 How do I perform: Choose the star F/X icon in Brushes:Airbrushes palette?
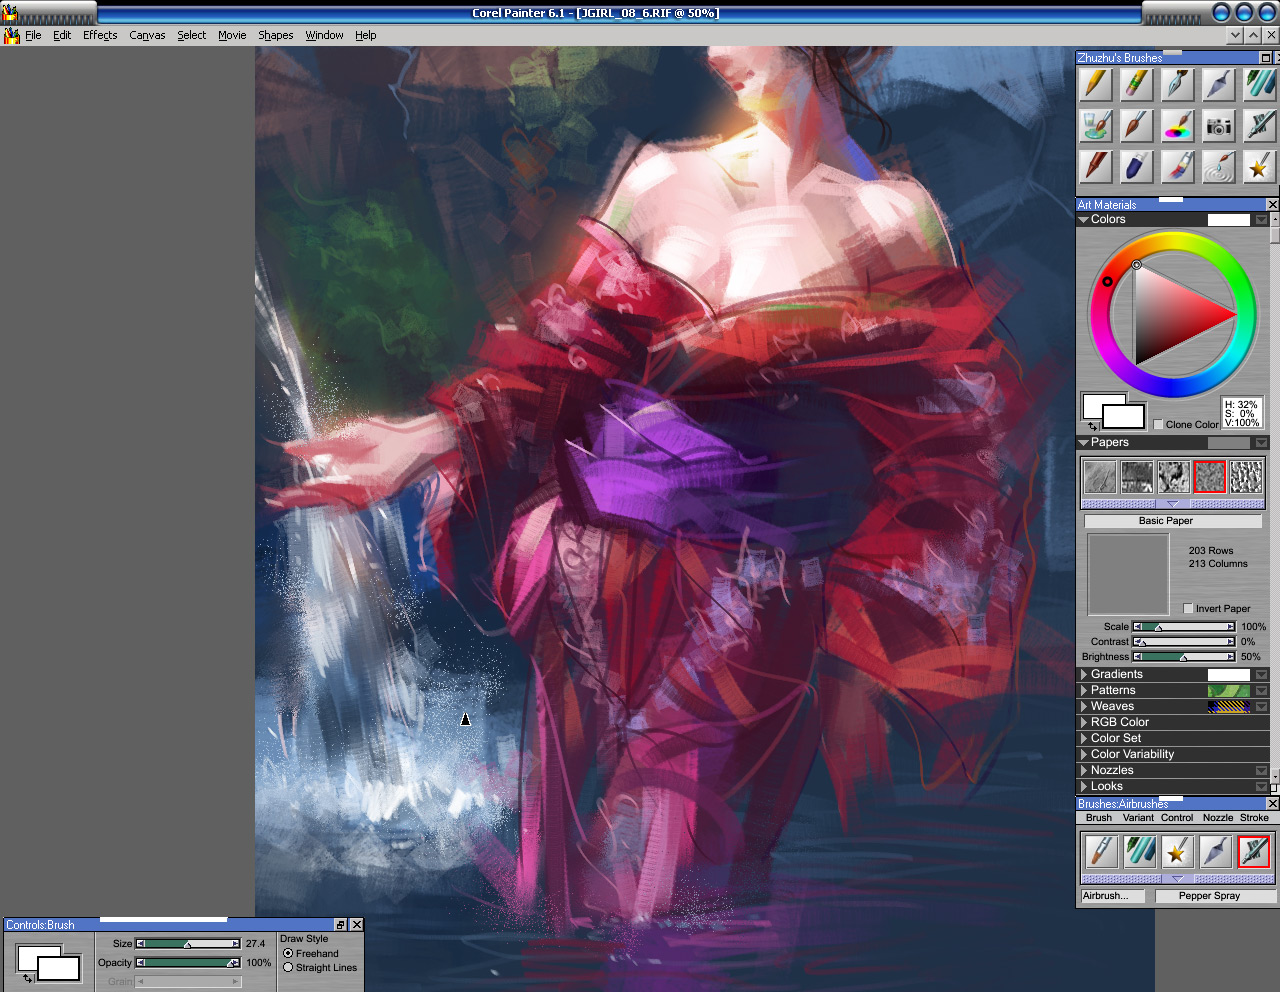[1177, 851]
